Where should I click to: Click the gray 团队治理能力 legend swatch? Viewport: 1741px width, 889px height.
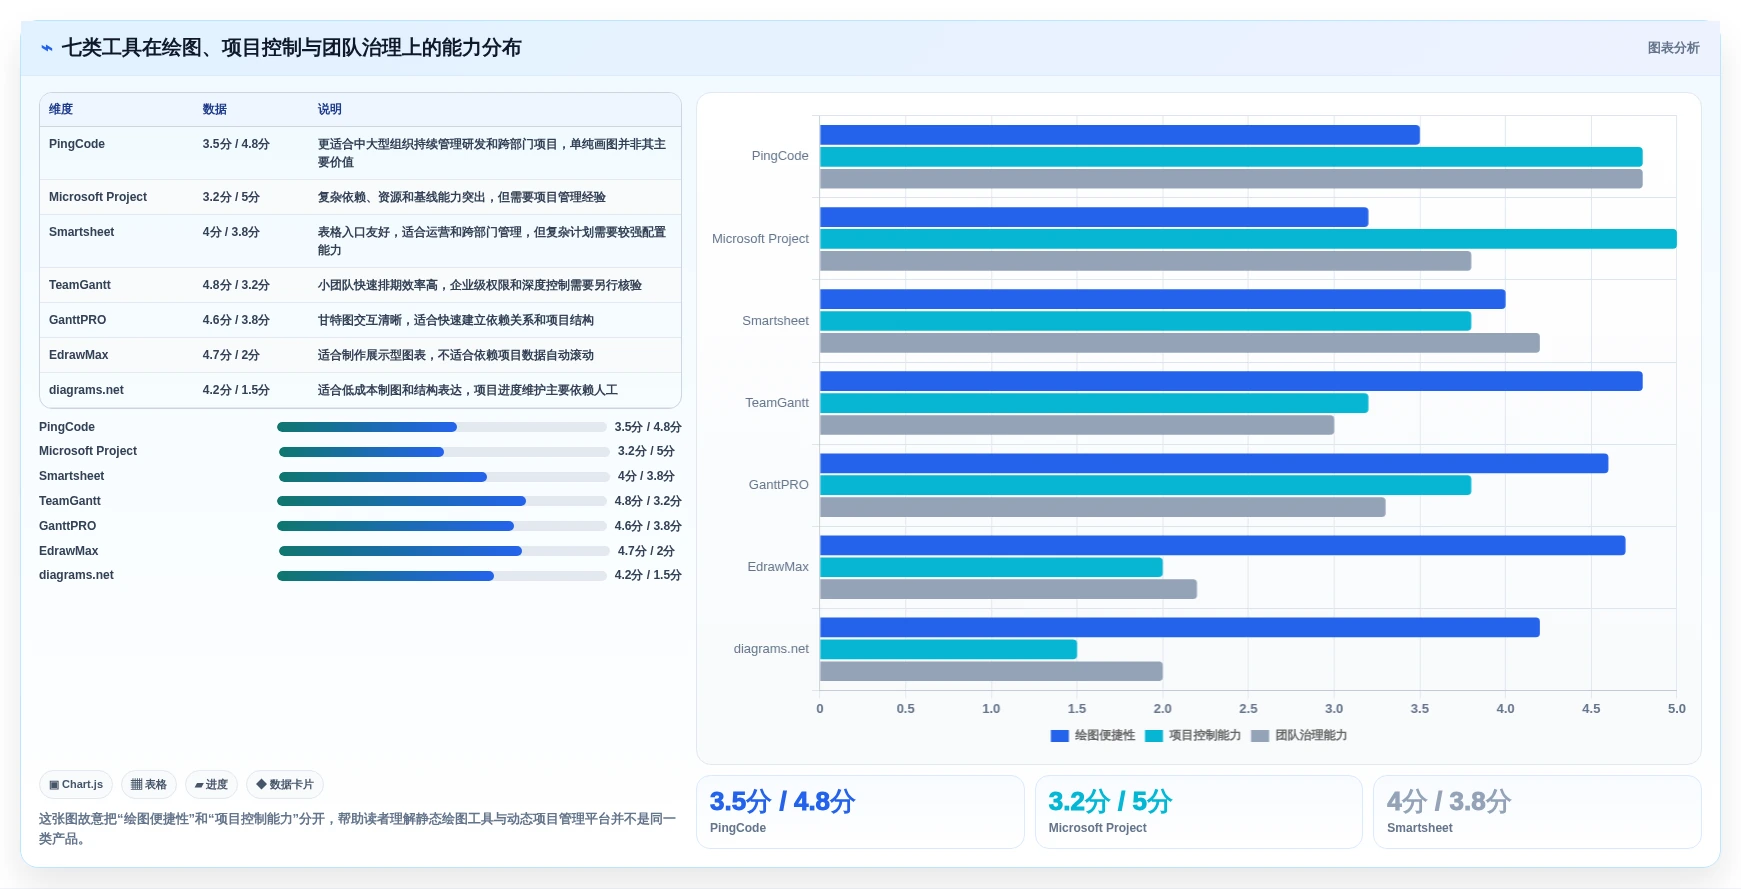[1260, 736]
